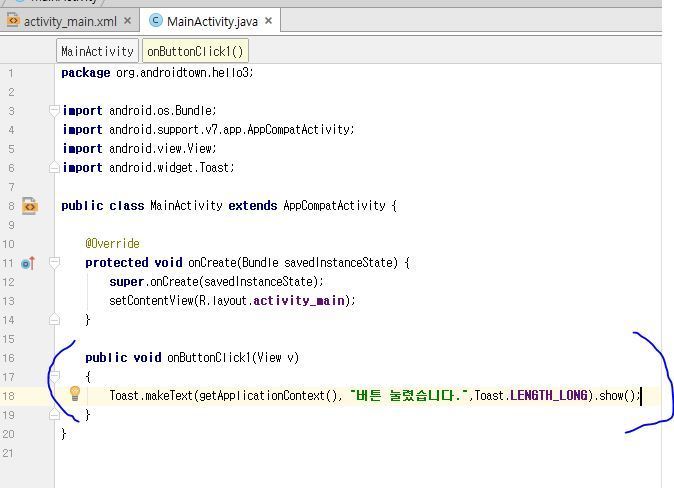Switch to the activity_main.xml tab
Screen dimensions: 674x488
(x=70, y=21)
